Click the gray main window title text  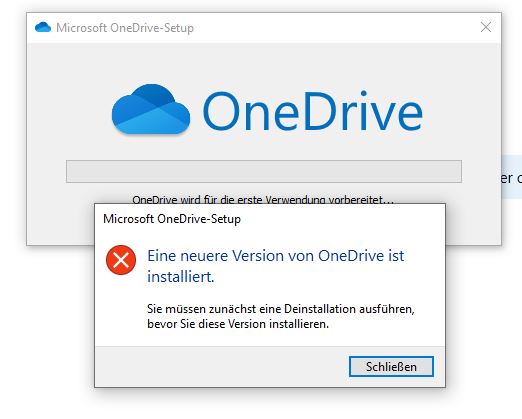(x=125, y=28)
